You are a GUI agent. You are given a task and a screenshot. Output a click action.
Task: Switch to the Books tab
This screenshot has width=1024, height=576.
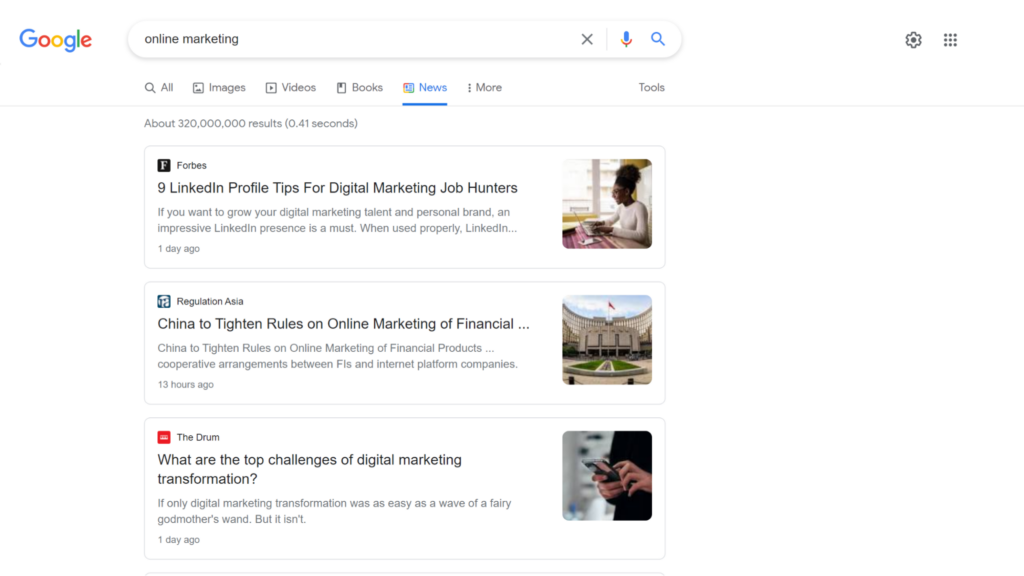tap(359, 88)
